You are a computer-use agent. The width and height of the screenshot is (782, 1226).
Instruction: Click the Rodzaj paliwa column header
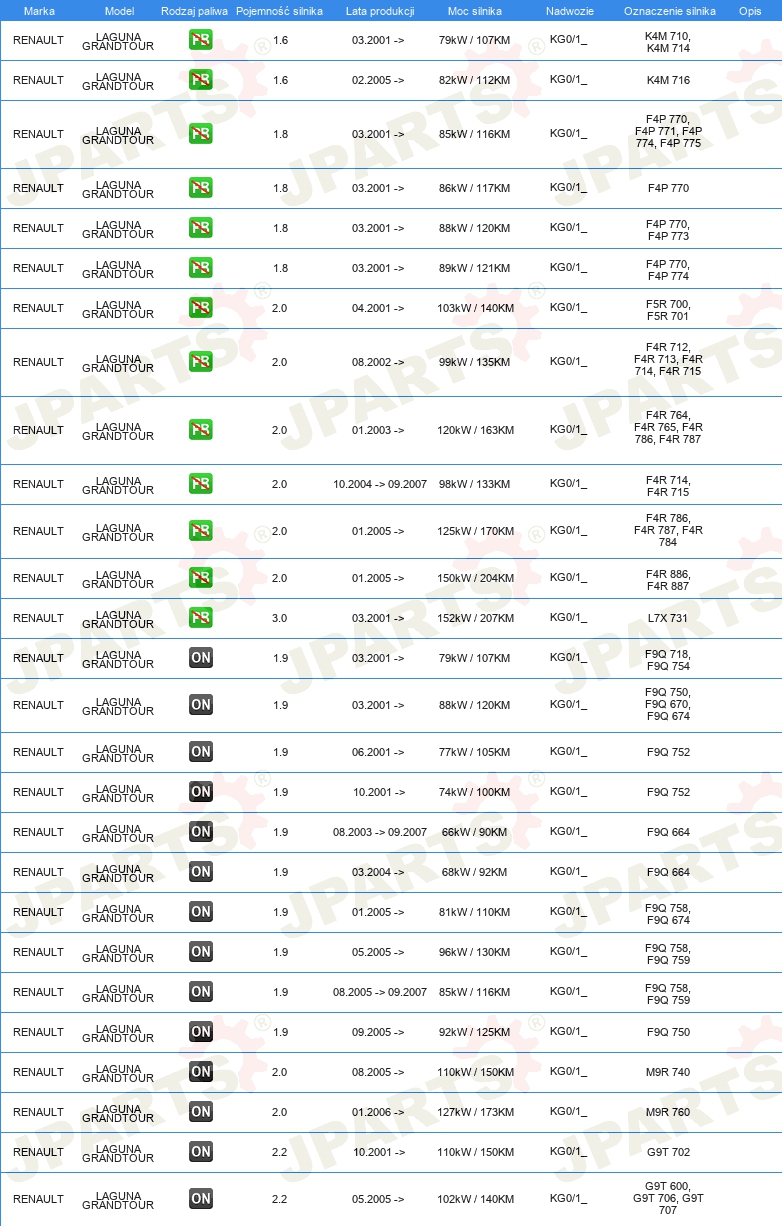point(195,11)
